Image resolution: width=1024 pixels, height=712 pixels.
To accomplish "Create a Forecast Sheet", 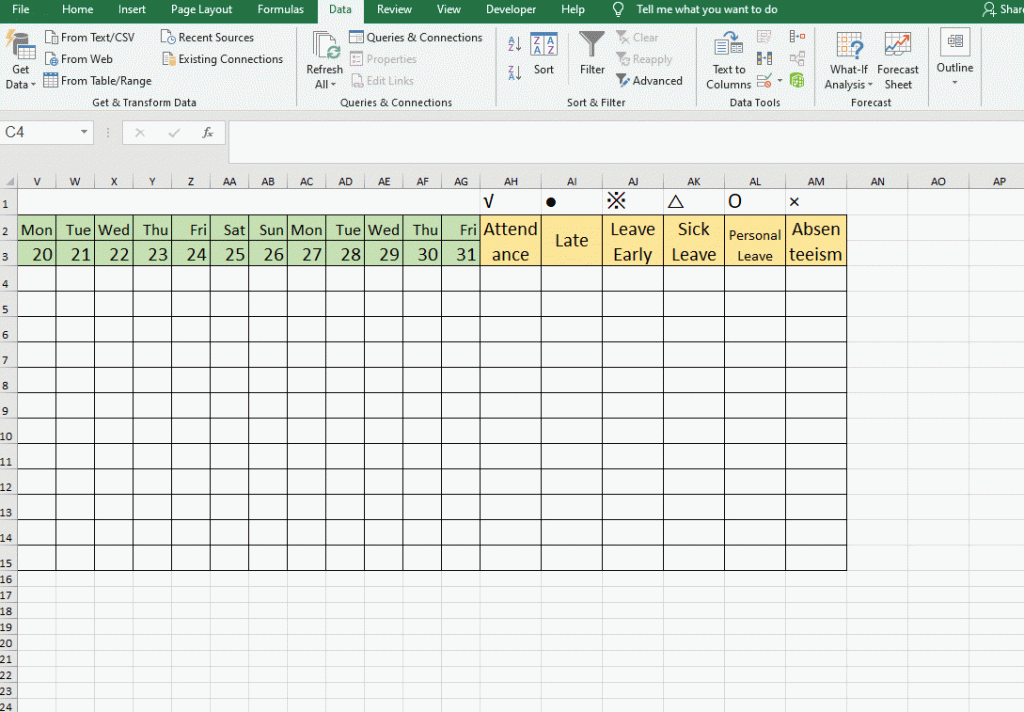I will click(897, 61).
